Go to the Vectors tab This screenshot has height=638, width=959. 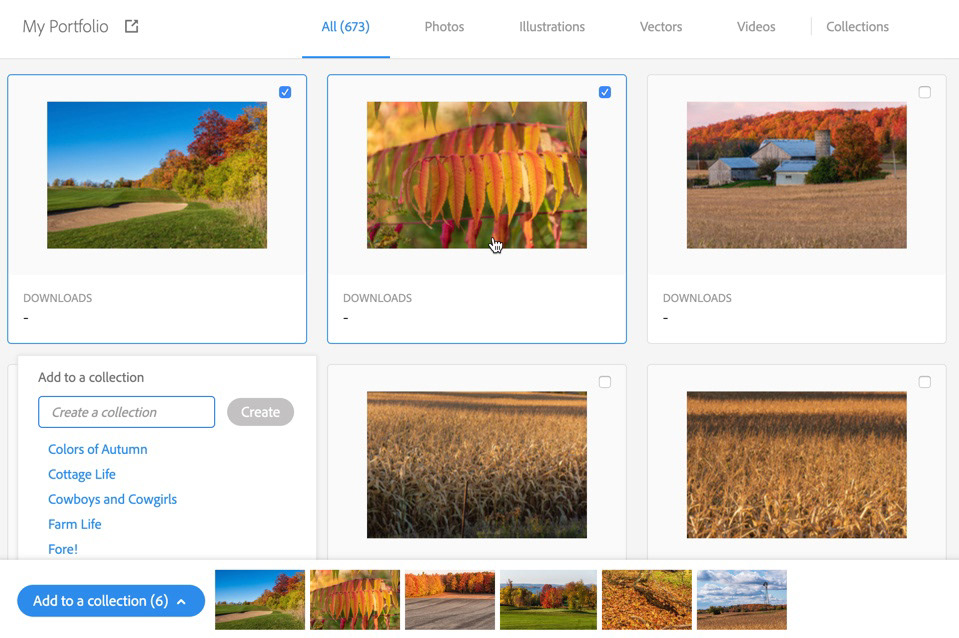point(661,27)
